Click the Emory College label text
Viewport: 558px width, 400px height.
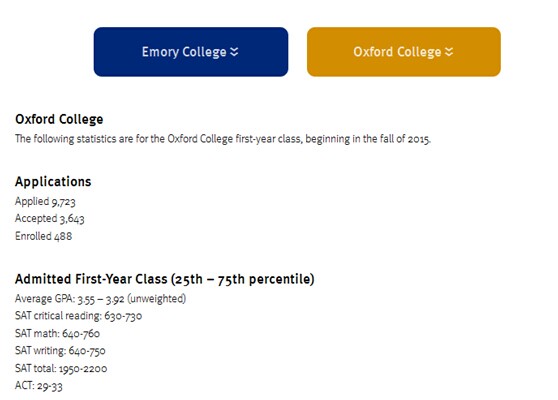(184, 52)
